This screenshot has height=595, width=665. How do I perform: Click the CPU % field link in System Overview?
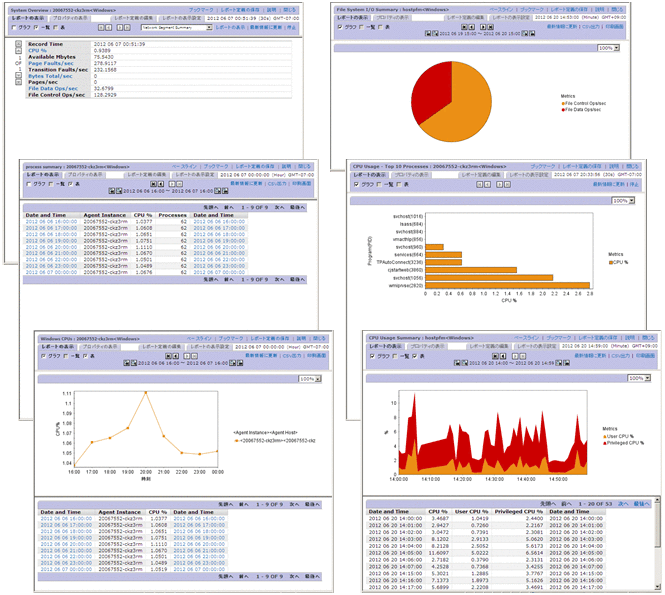[39, 50]
